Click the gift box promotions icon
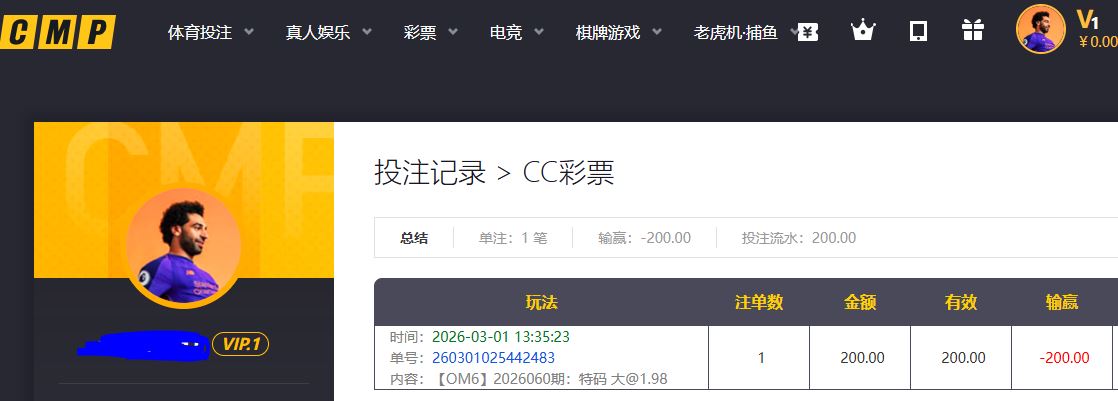The width and height of the screenshot is (1118, 401). (x=972, y=31)
